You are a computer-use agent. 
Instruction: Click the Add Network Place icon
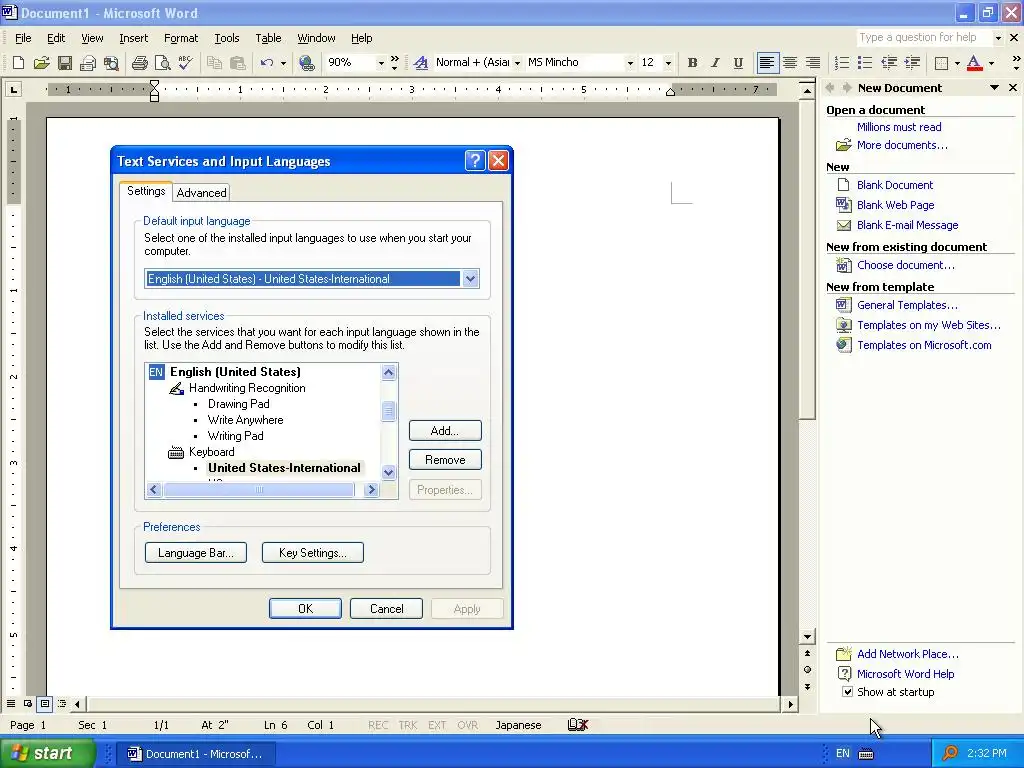point(844,654)
